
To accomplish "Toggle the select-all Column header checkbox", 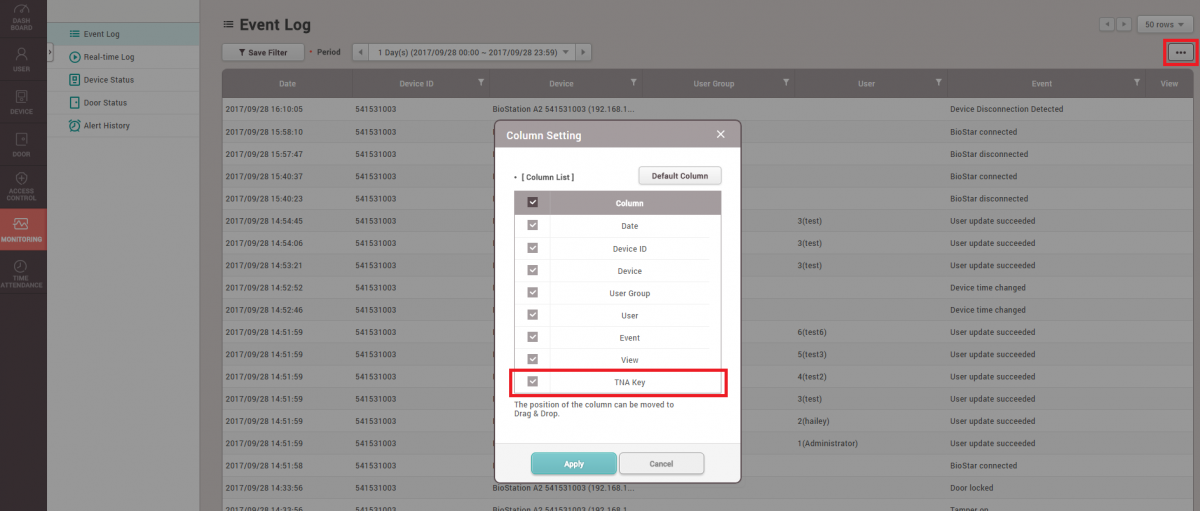I will pyautogui.click(x=532, y=202).
